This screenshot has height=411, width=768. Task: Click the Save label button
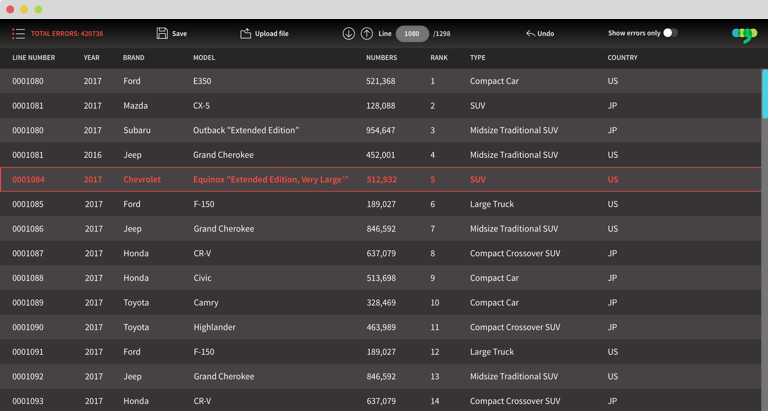[179, 33]
